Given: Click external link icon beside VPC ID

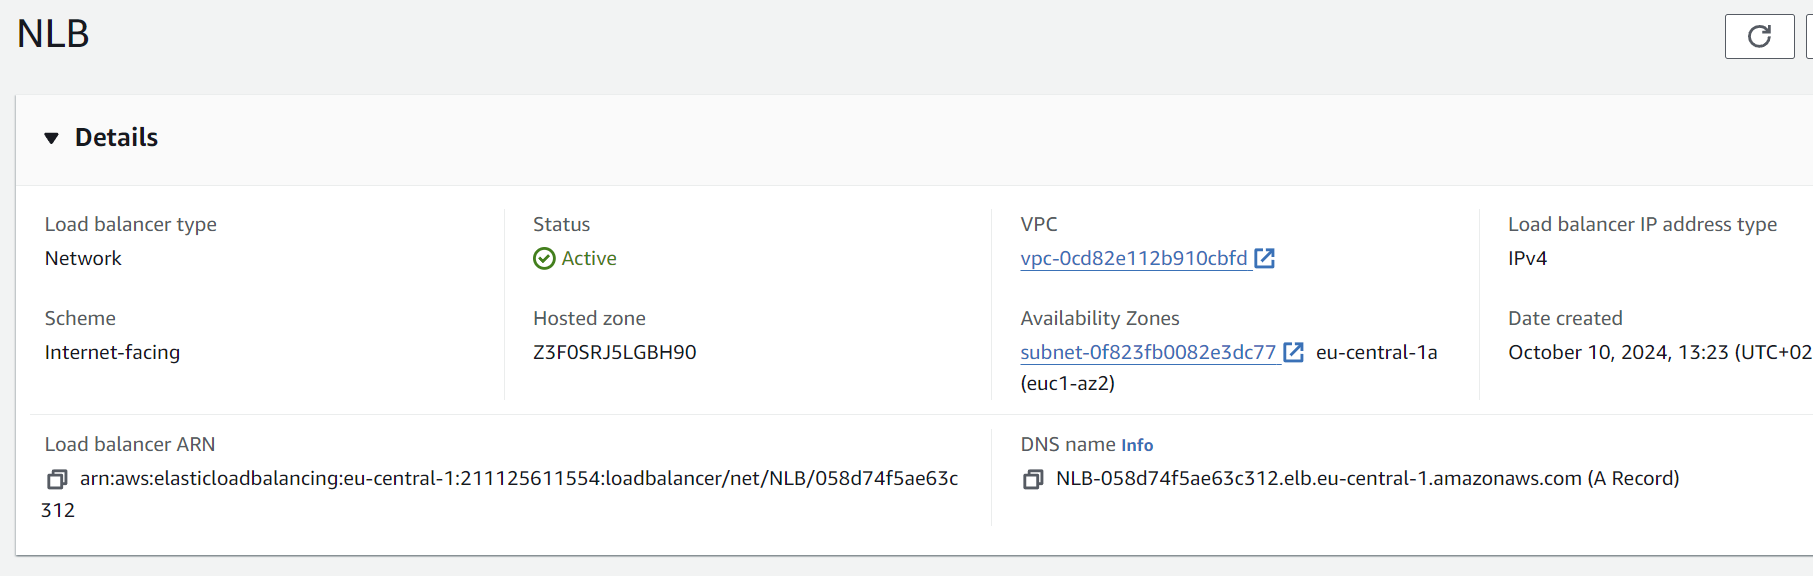Looking at the screenshot, I should (1265, 259).
